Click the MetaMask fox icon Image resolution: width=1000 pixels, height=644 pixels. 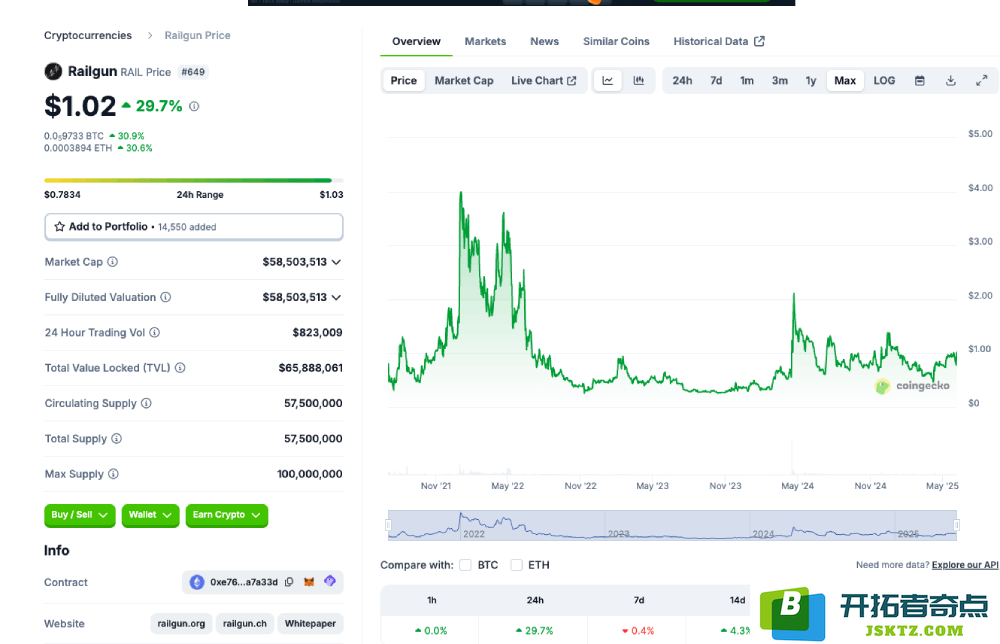tap(309, 582)
